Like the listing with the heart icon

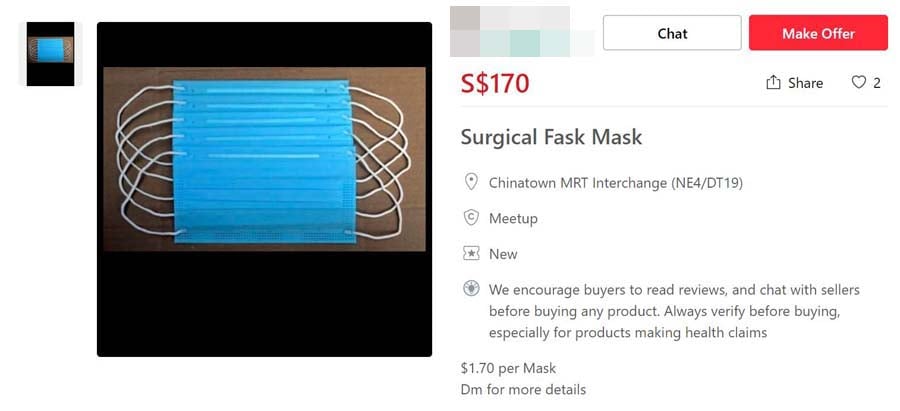pos(858,83)
